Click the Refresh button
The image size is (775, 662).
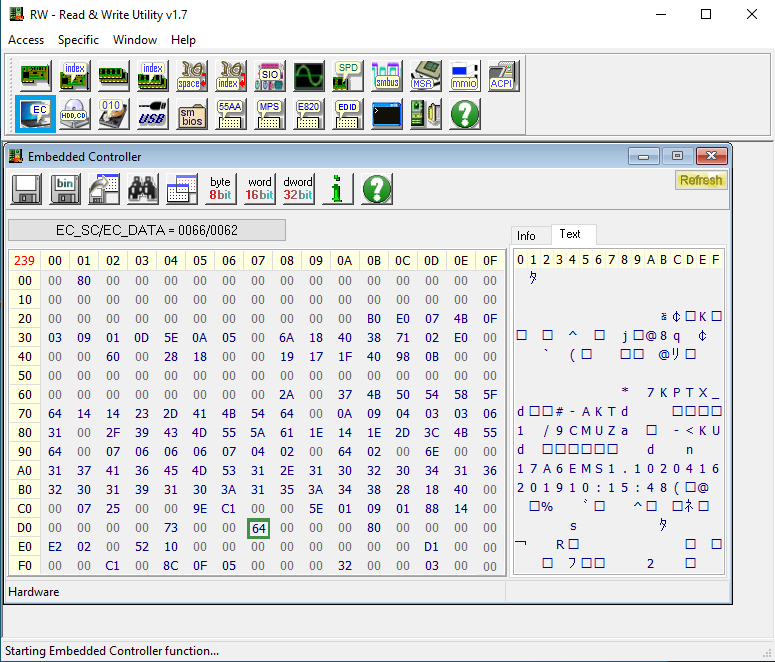click(701, 180)
